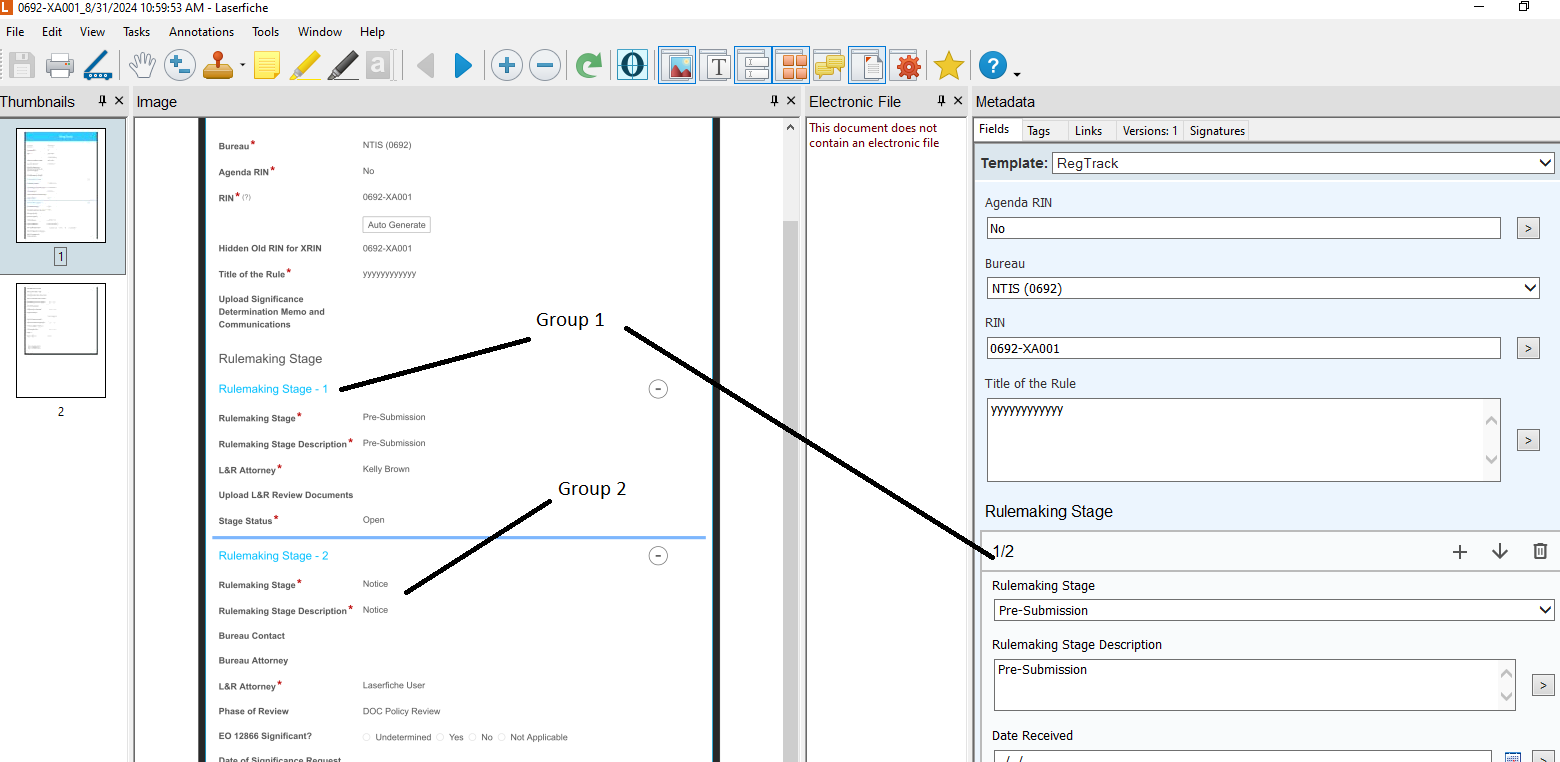1560x762 pixels.
Task: Activate the yellow Highlighter tool
Action: pyautogui.click(x=304, y=66)
